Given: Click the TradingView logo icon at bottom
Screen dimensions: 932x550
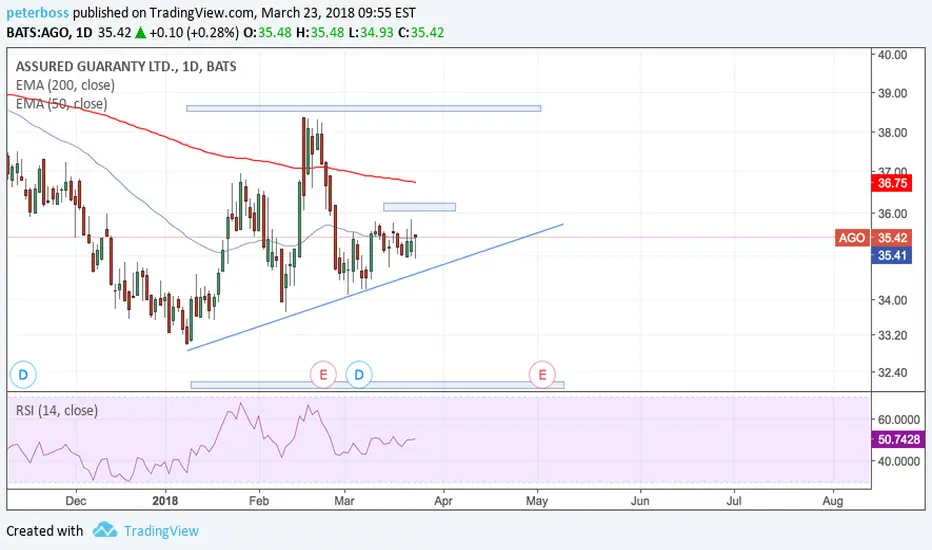Looking at the screenshot, I should click(105, 530).
